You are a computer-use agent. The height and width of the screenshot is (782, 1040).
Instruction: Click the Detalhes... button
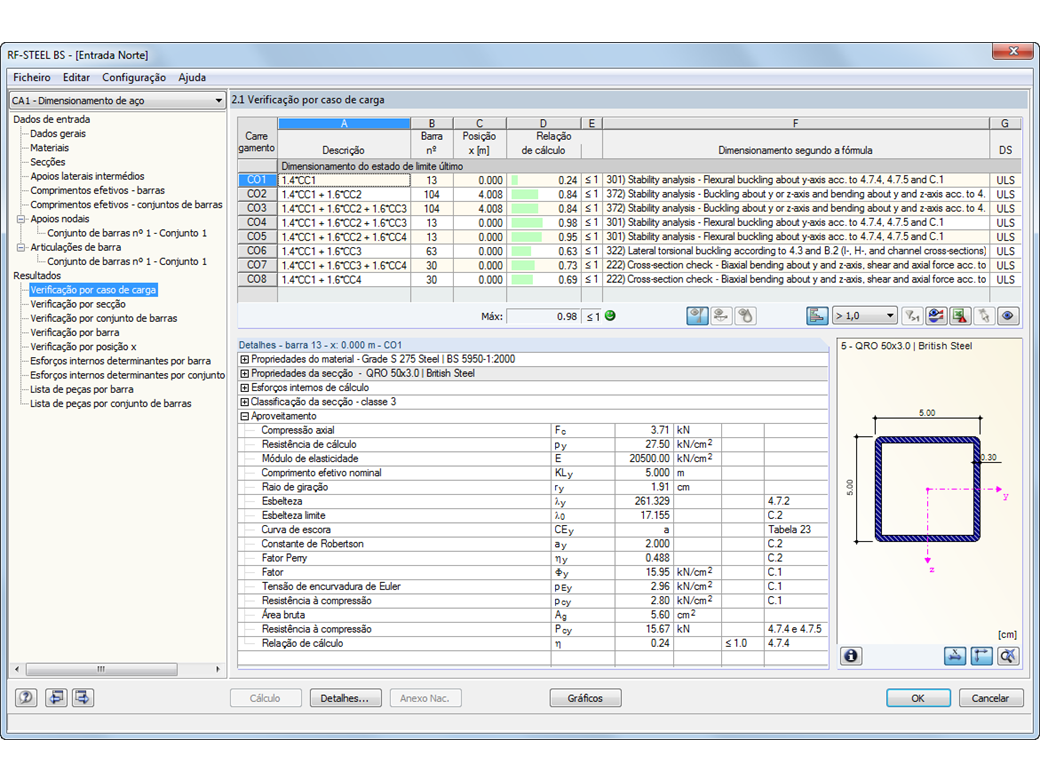344,698
